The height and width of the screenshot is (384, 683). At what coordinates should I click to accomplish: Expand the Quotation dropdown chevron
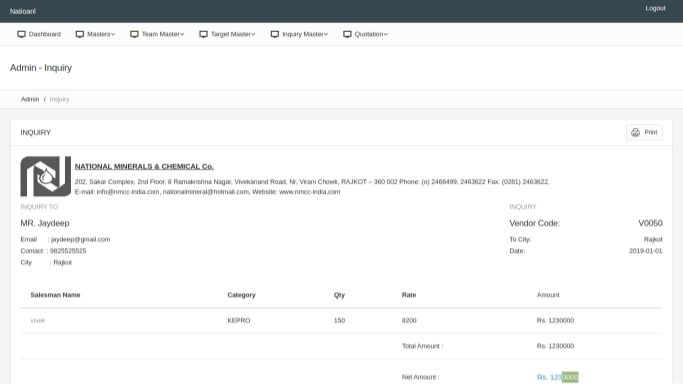[385, 34]
